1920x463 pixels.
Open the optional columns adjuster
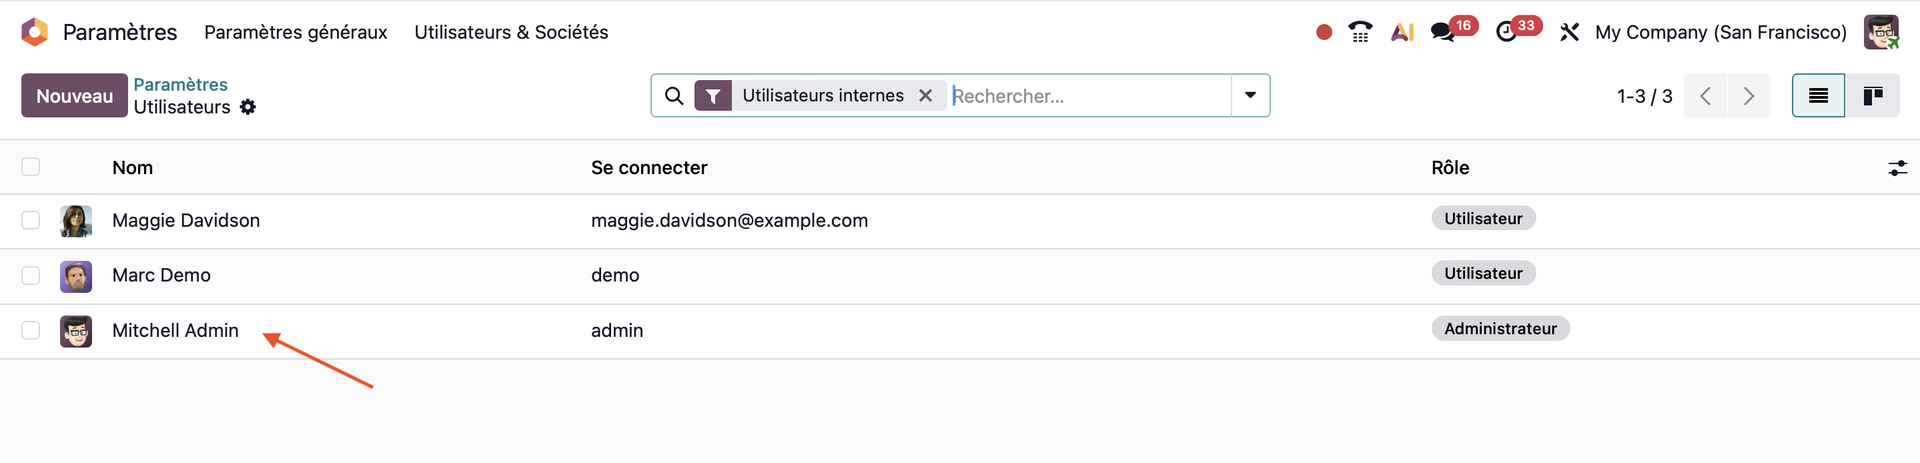(1897, 168)
